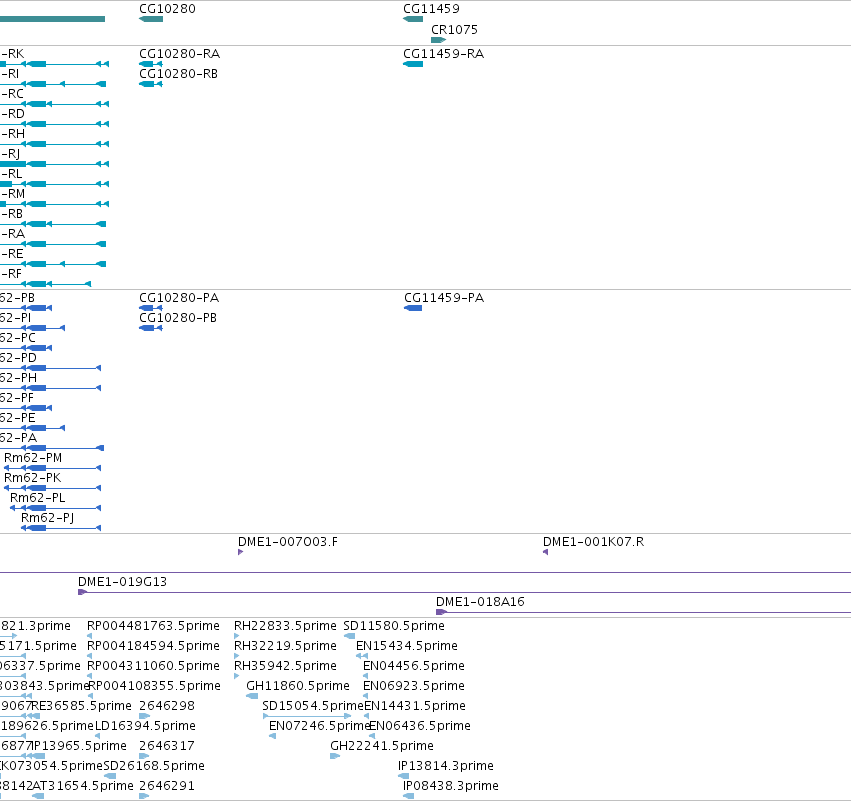
Task: Click EST 'RP004184594.5prime'
Action: tap(154, 646)
